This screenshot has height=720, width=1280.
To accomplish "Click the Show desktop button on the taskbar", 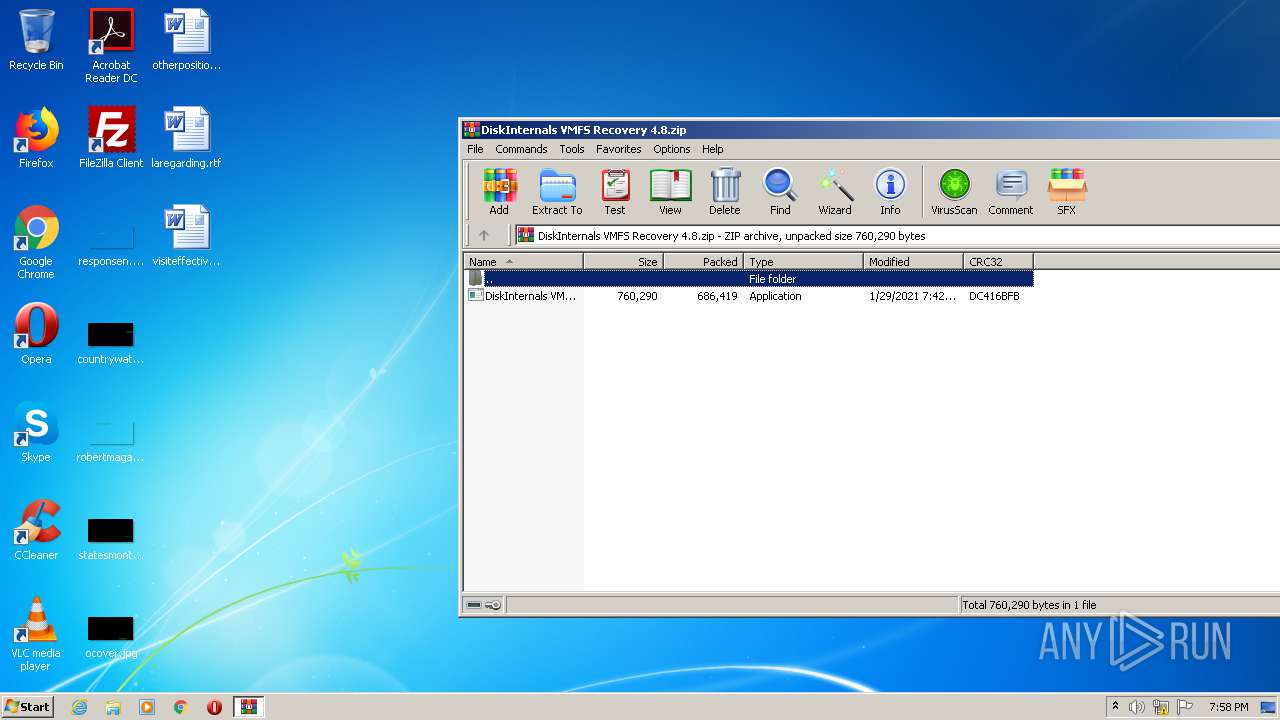I will 1269,707.
